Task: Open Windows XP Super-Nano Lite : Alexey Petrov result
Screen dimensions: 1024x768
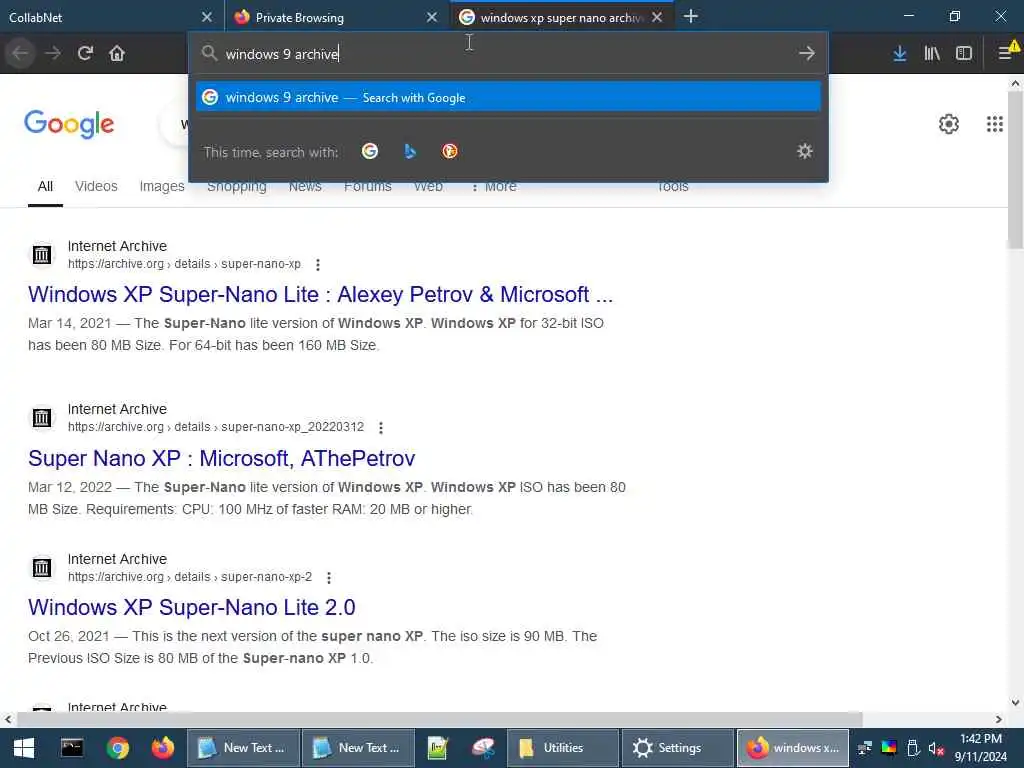Action: 321,295
